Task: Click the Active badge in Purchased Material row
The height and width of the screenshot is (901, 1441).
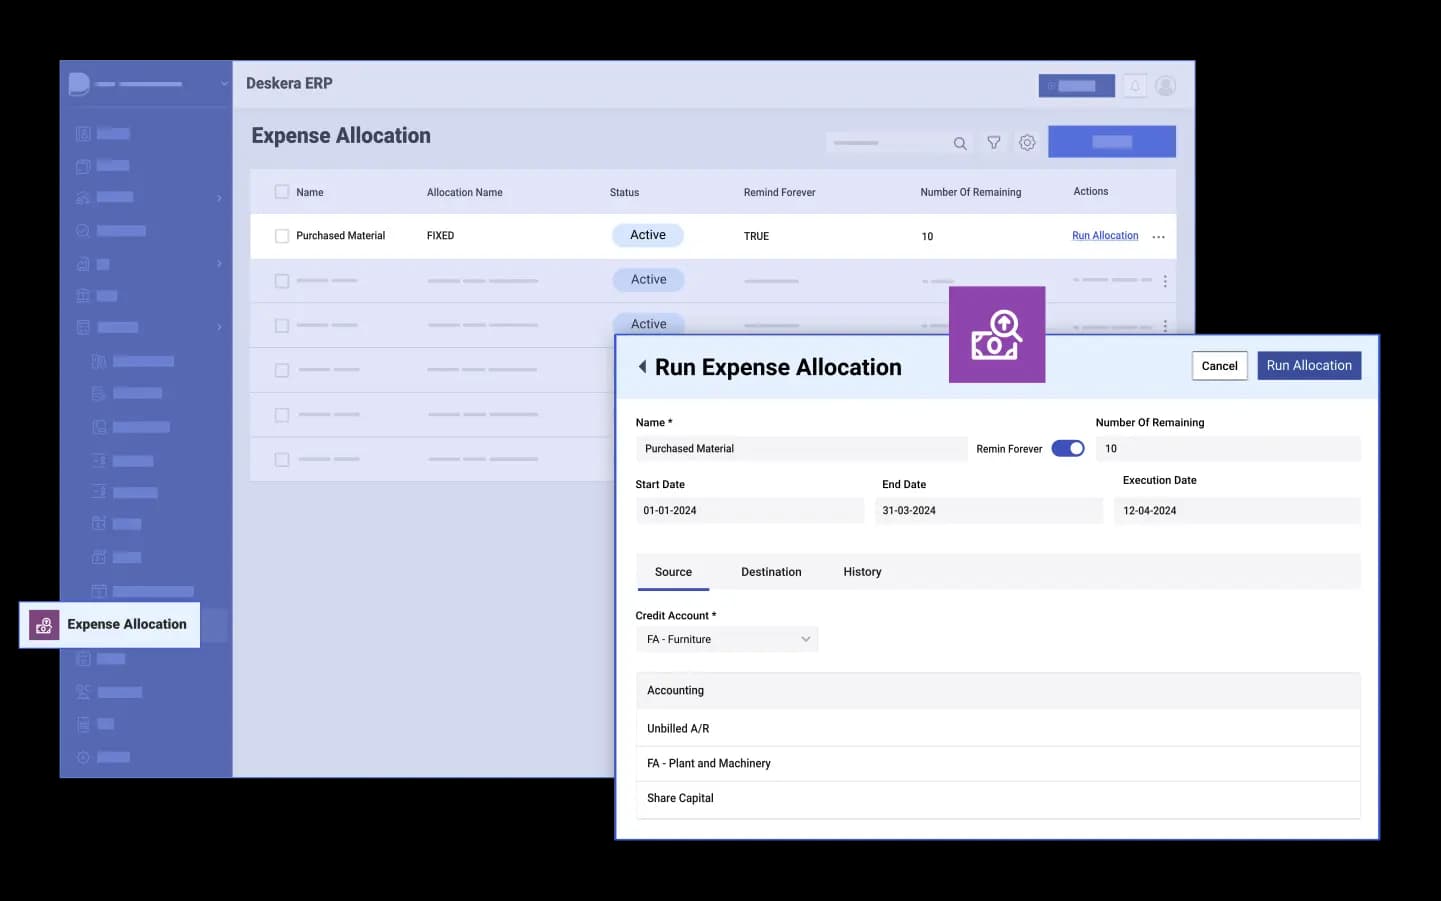Action: click(648, 235)
